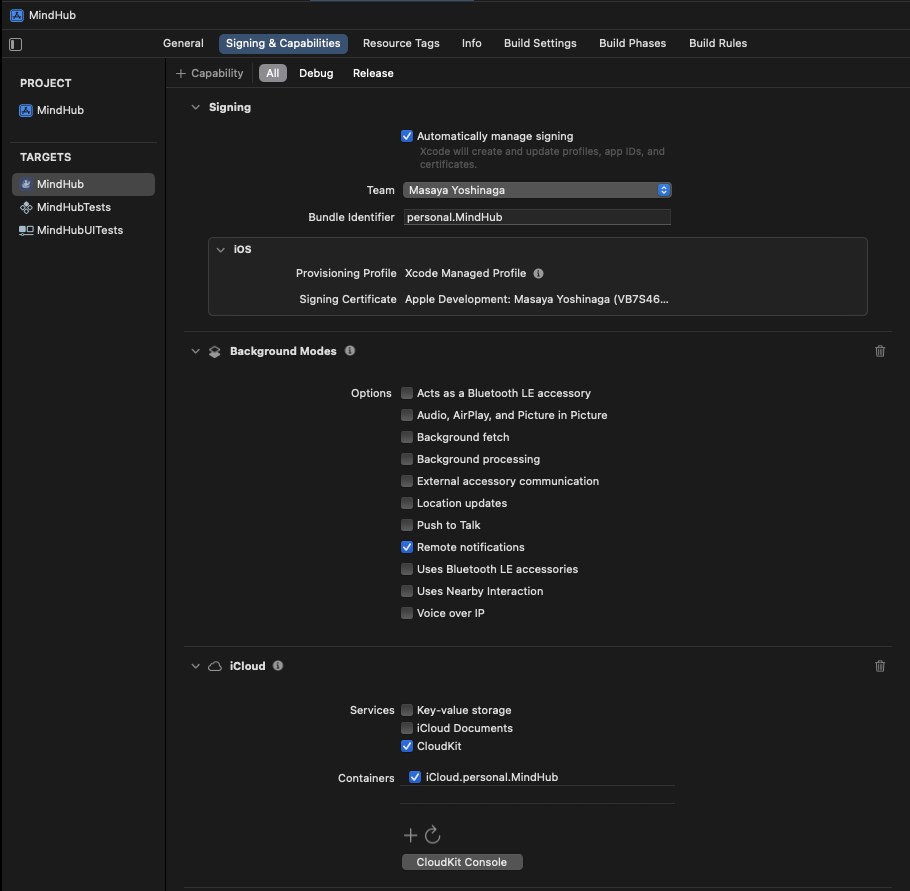
Task: Filter capabilities by Release
Action: click(x=373, y=74)
